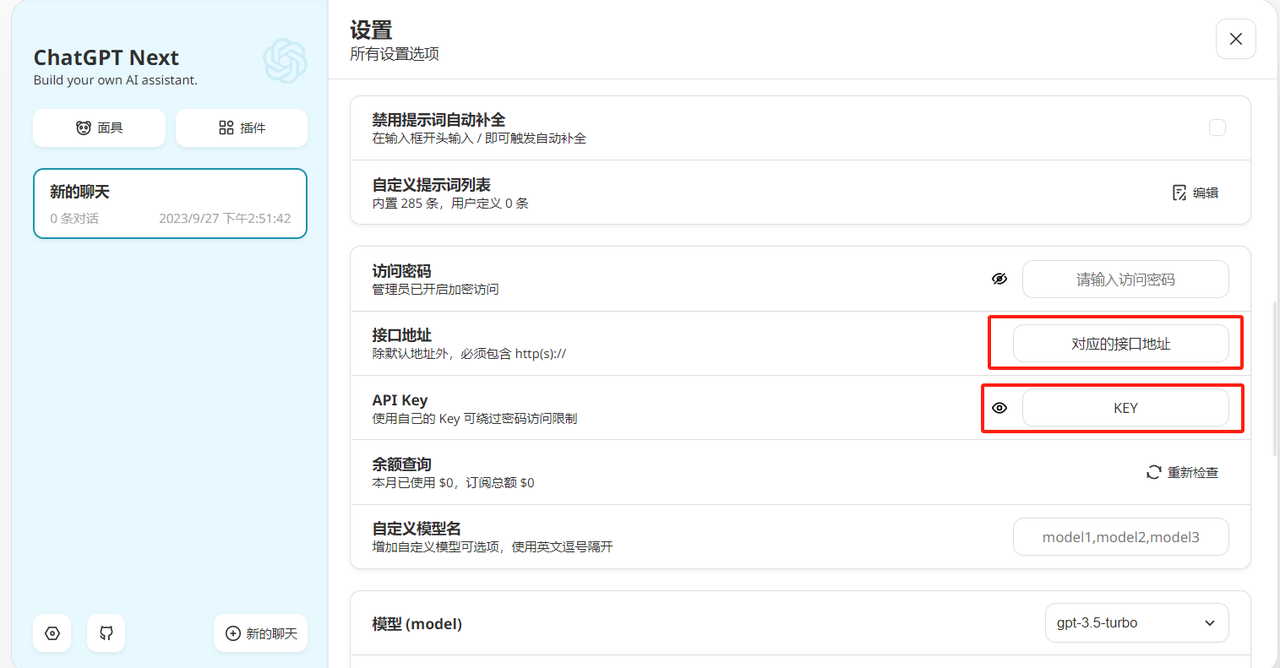Close the settings panel with X
The image size is (1280, 668).
click(x=1236, y=39)
